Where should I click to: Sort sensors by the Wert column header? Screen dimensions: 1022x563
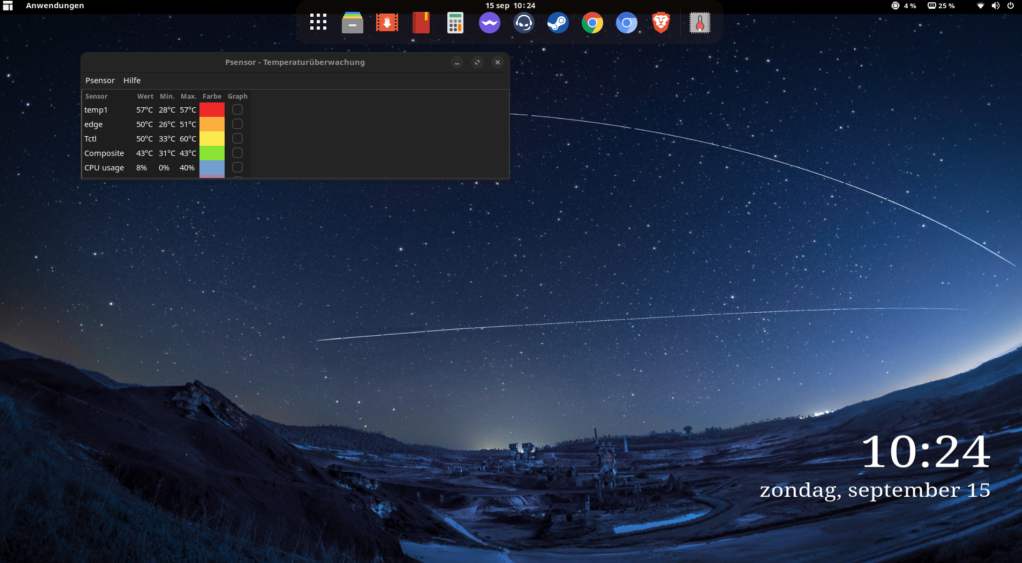pos(145,96)
